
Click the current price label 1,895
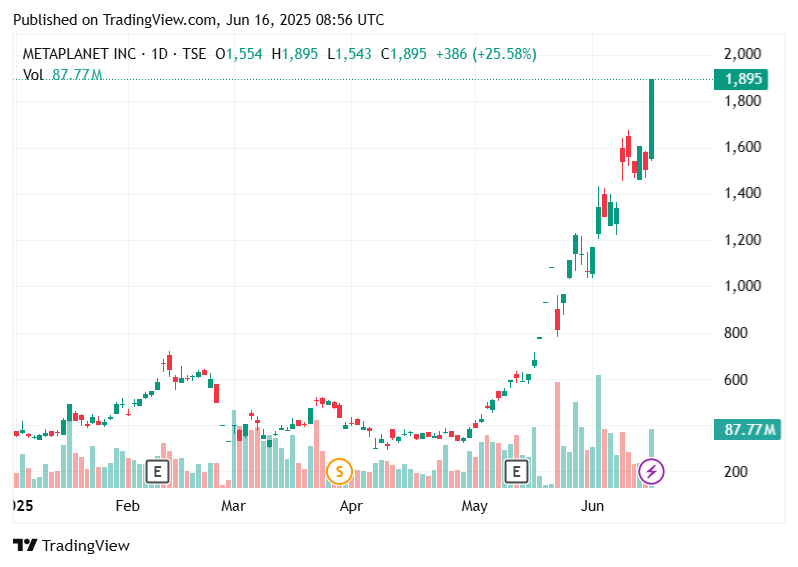741,79
